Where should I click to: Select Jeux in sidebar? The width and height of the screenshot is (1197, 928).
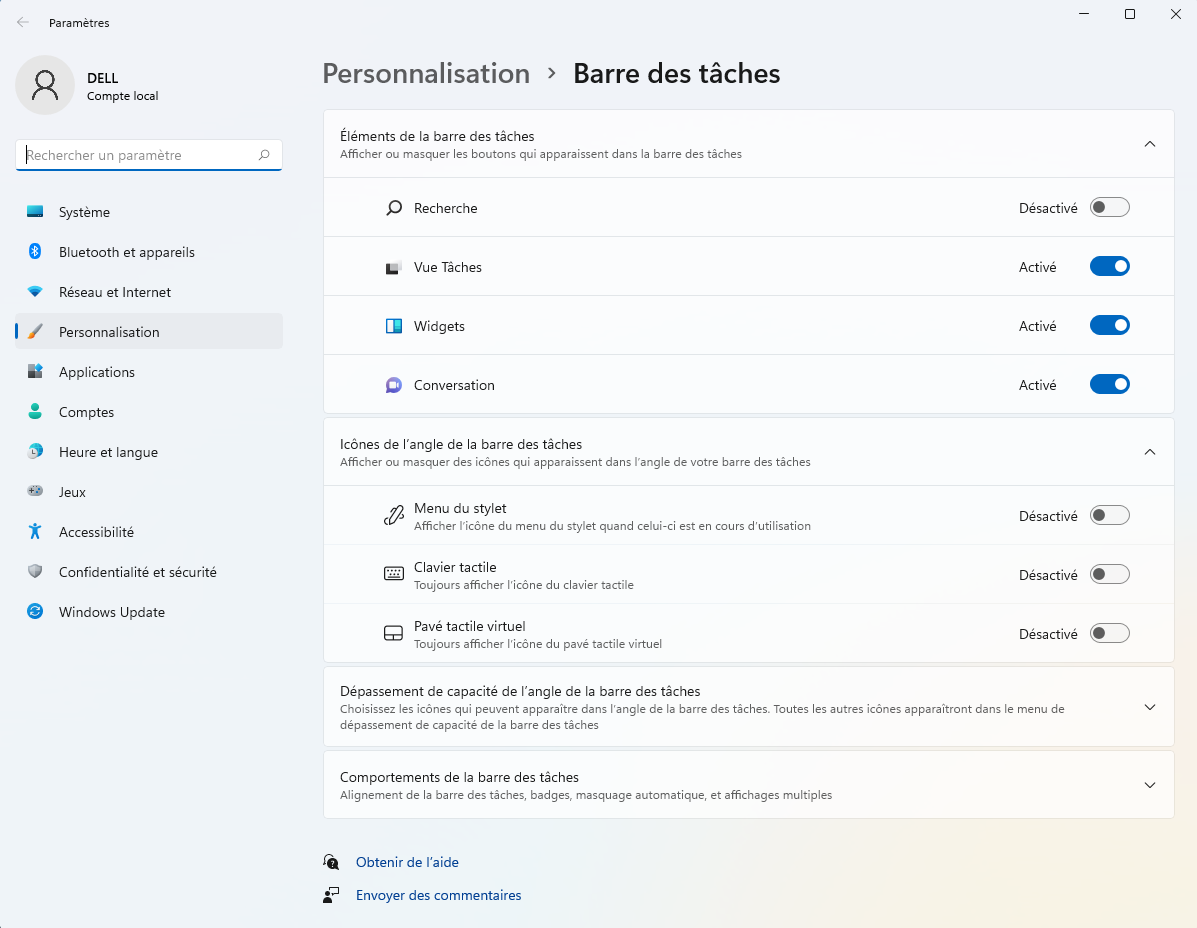coord(149,492)
